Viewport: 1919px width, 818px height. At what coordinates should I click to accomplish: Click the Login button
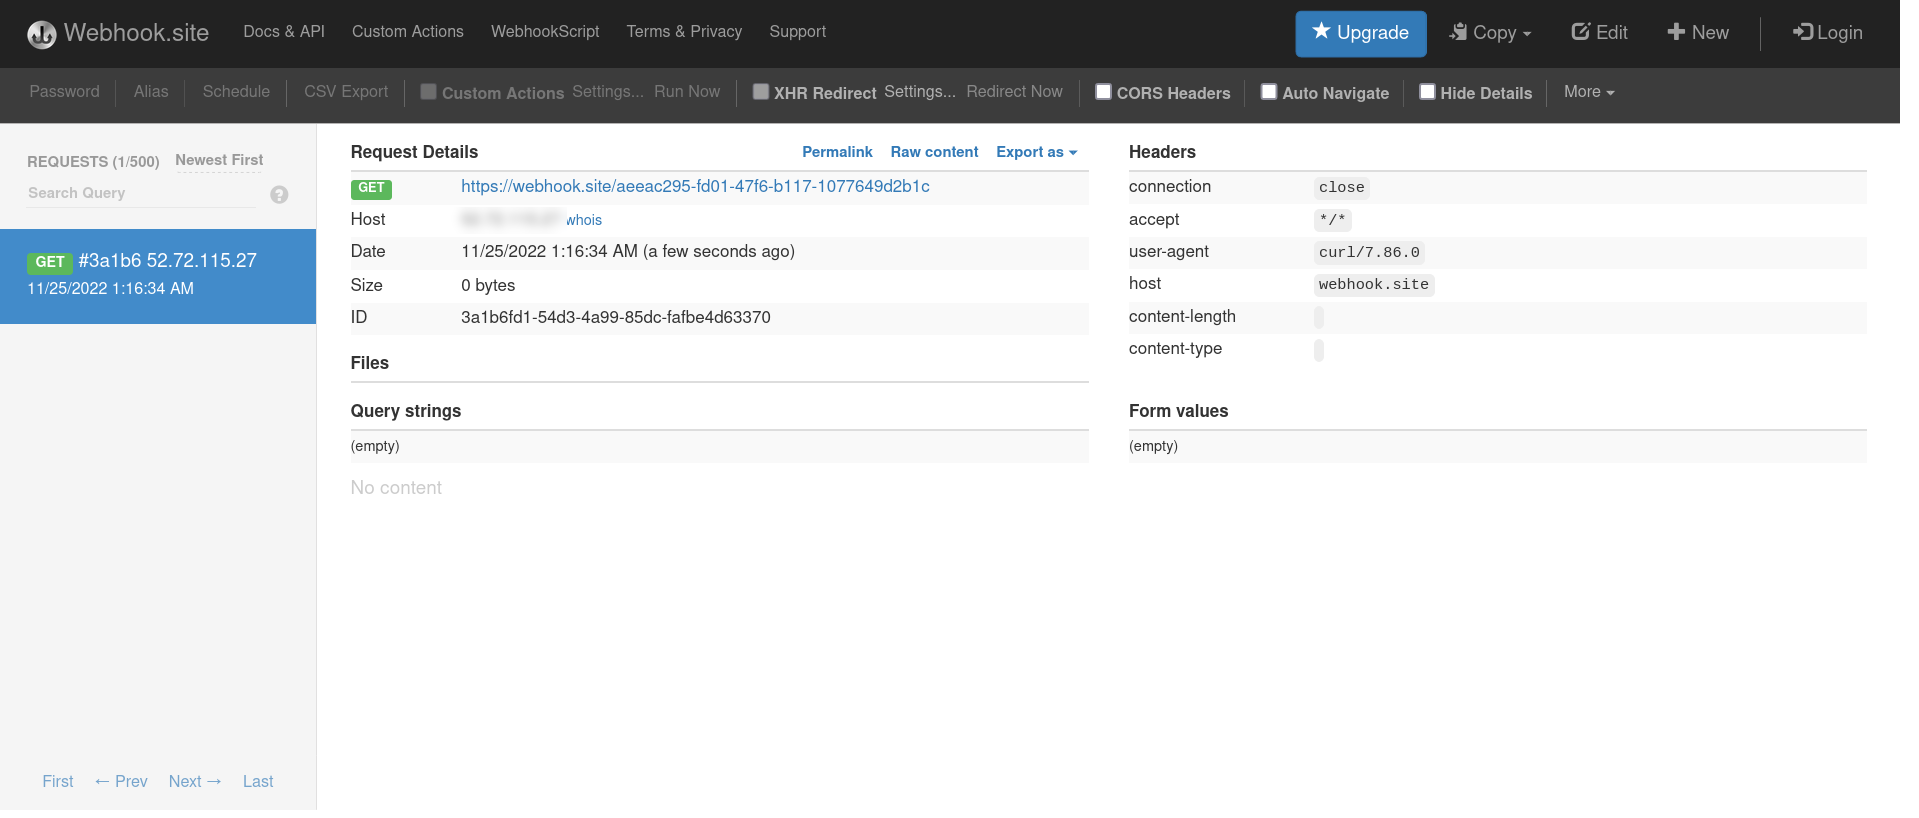coord(1827,32)
